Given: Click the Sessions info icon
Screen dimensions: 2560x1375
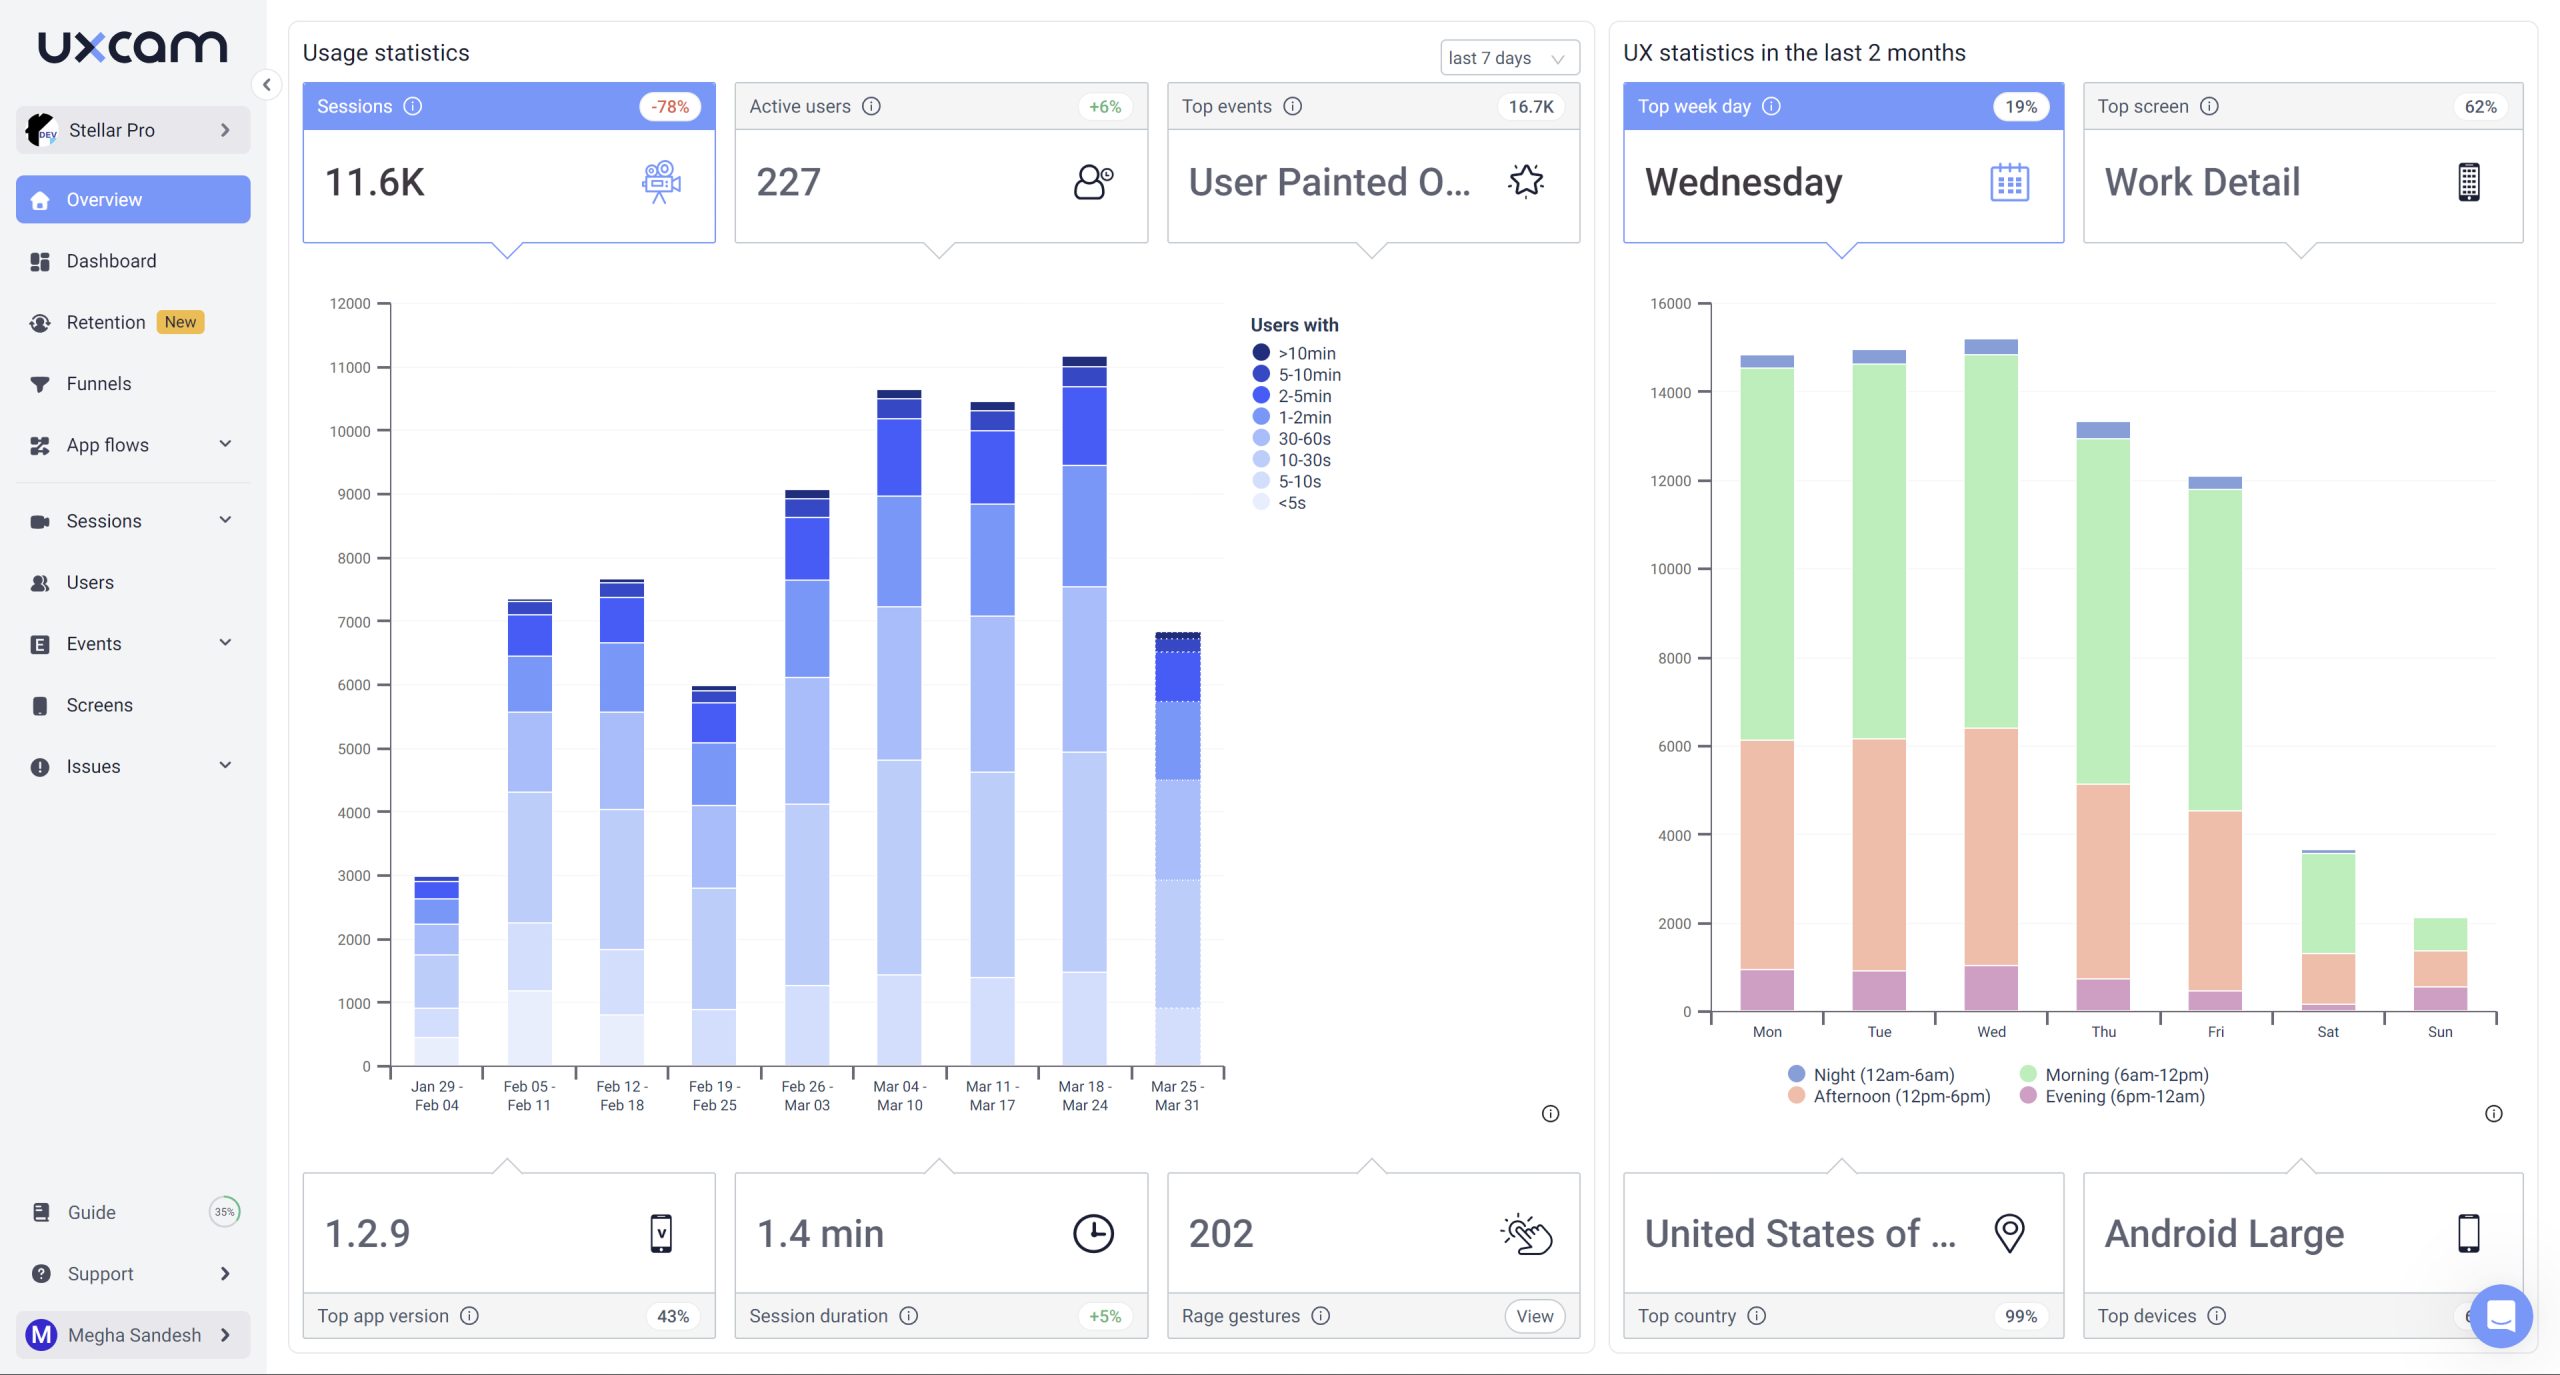Looking at the screenshot, I should [413, 106].
